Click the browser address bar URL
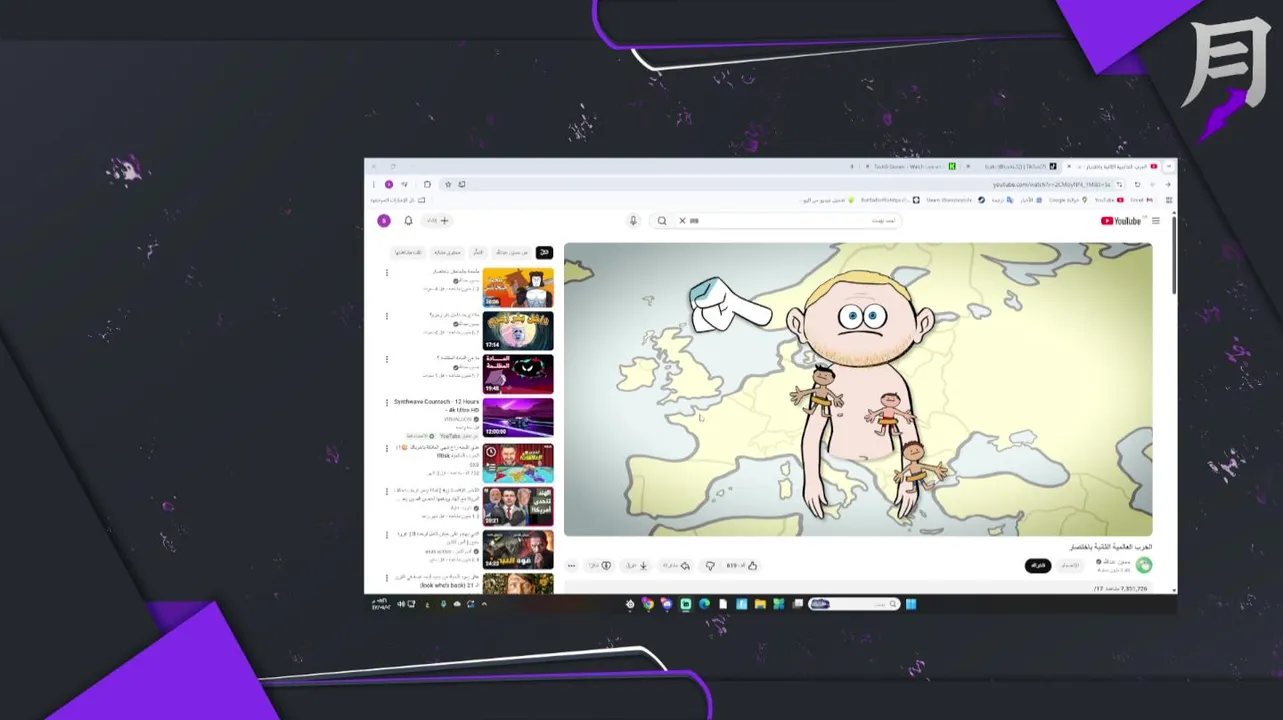This screenshot has height=720, width=1283. coord(1051,184)
